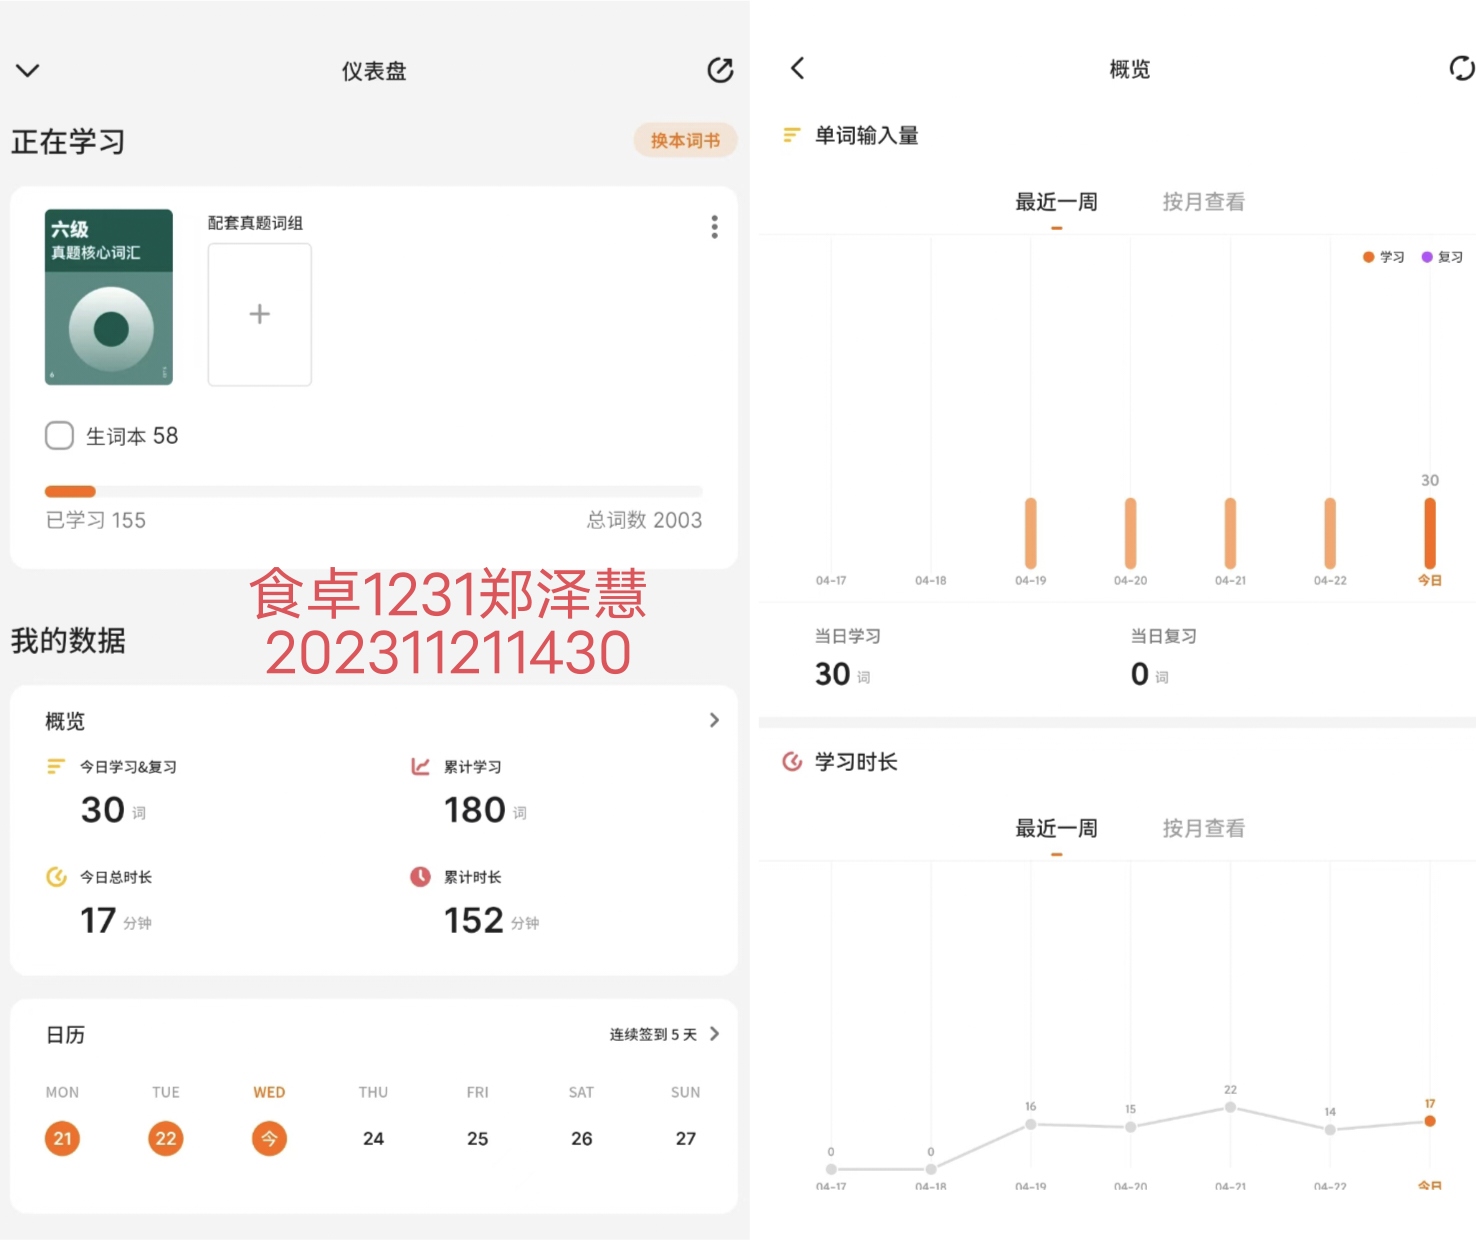Tap the share icon on the dashboard header
This screenshot has height=1240, width=1476.
pyautogui.click(x=720, y=70)
